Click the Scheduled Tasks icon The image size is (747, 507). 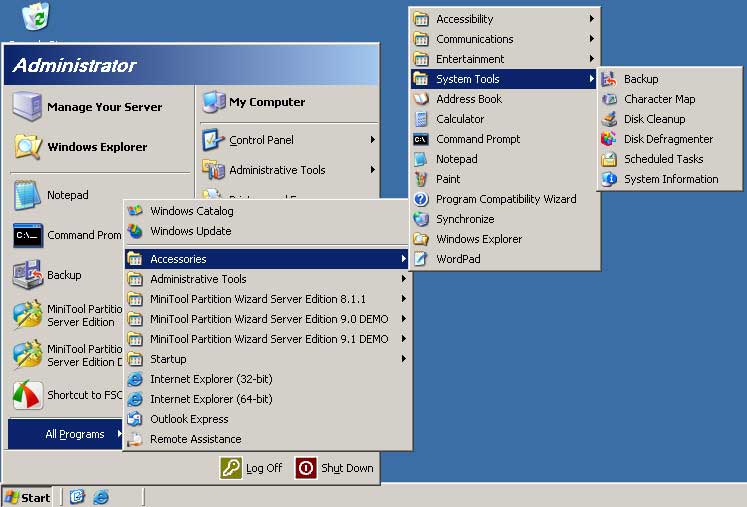609,159
